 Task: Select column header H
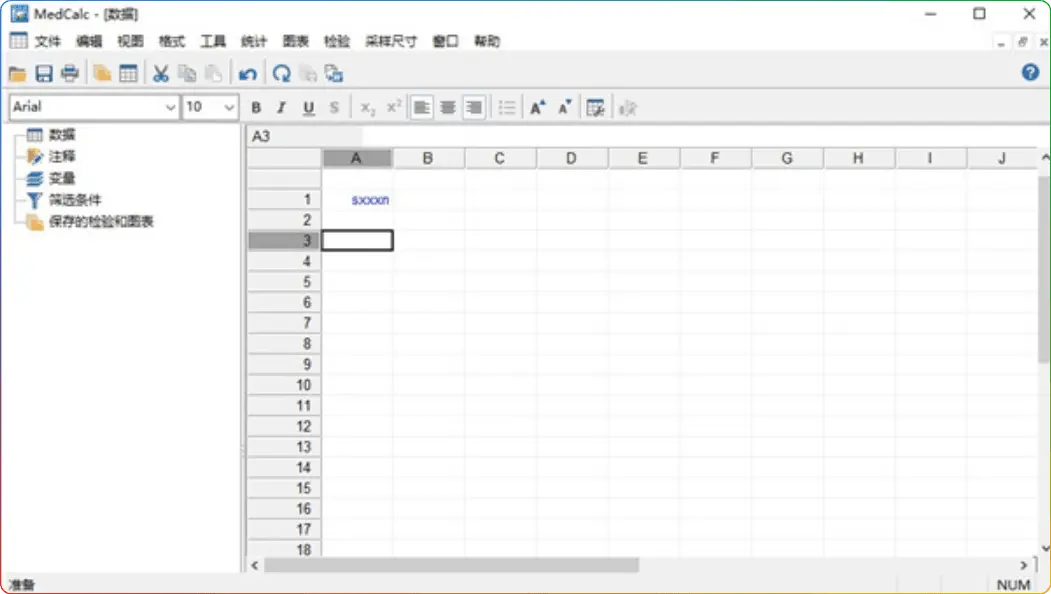click(859, 158)
